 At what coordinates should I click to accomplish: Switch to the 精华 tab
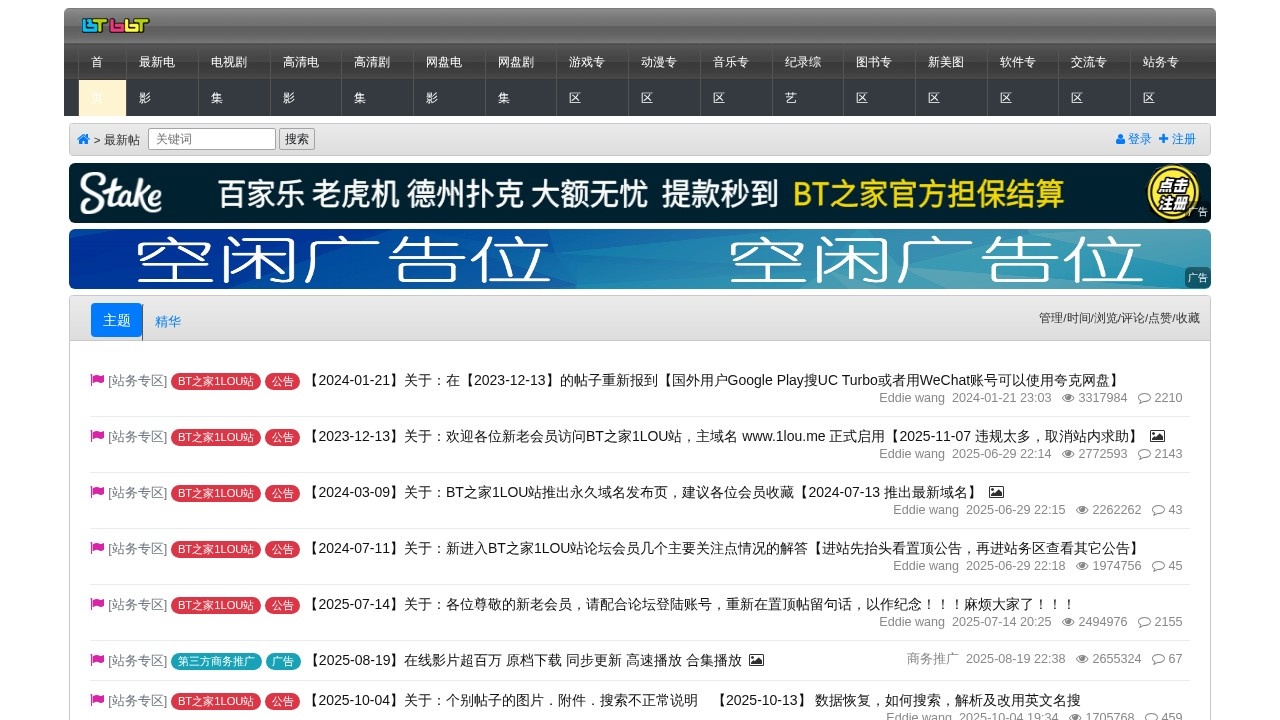pos(168,321)
